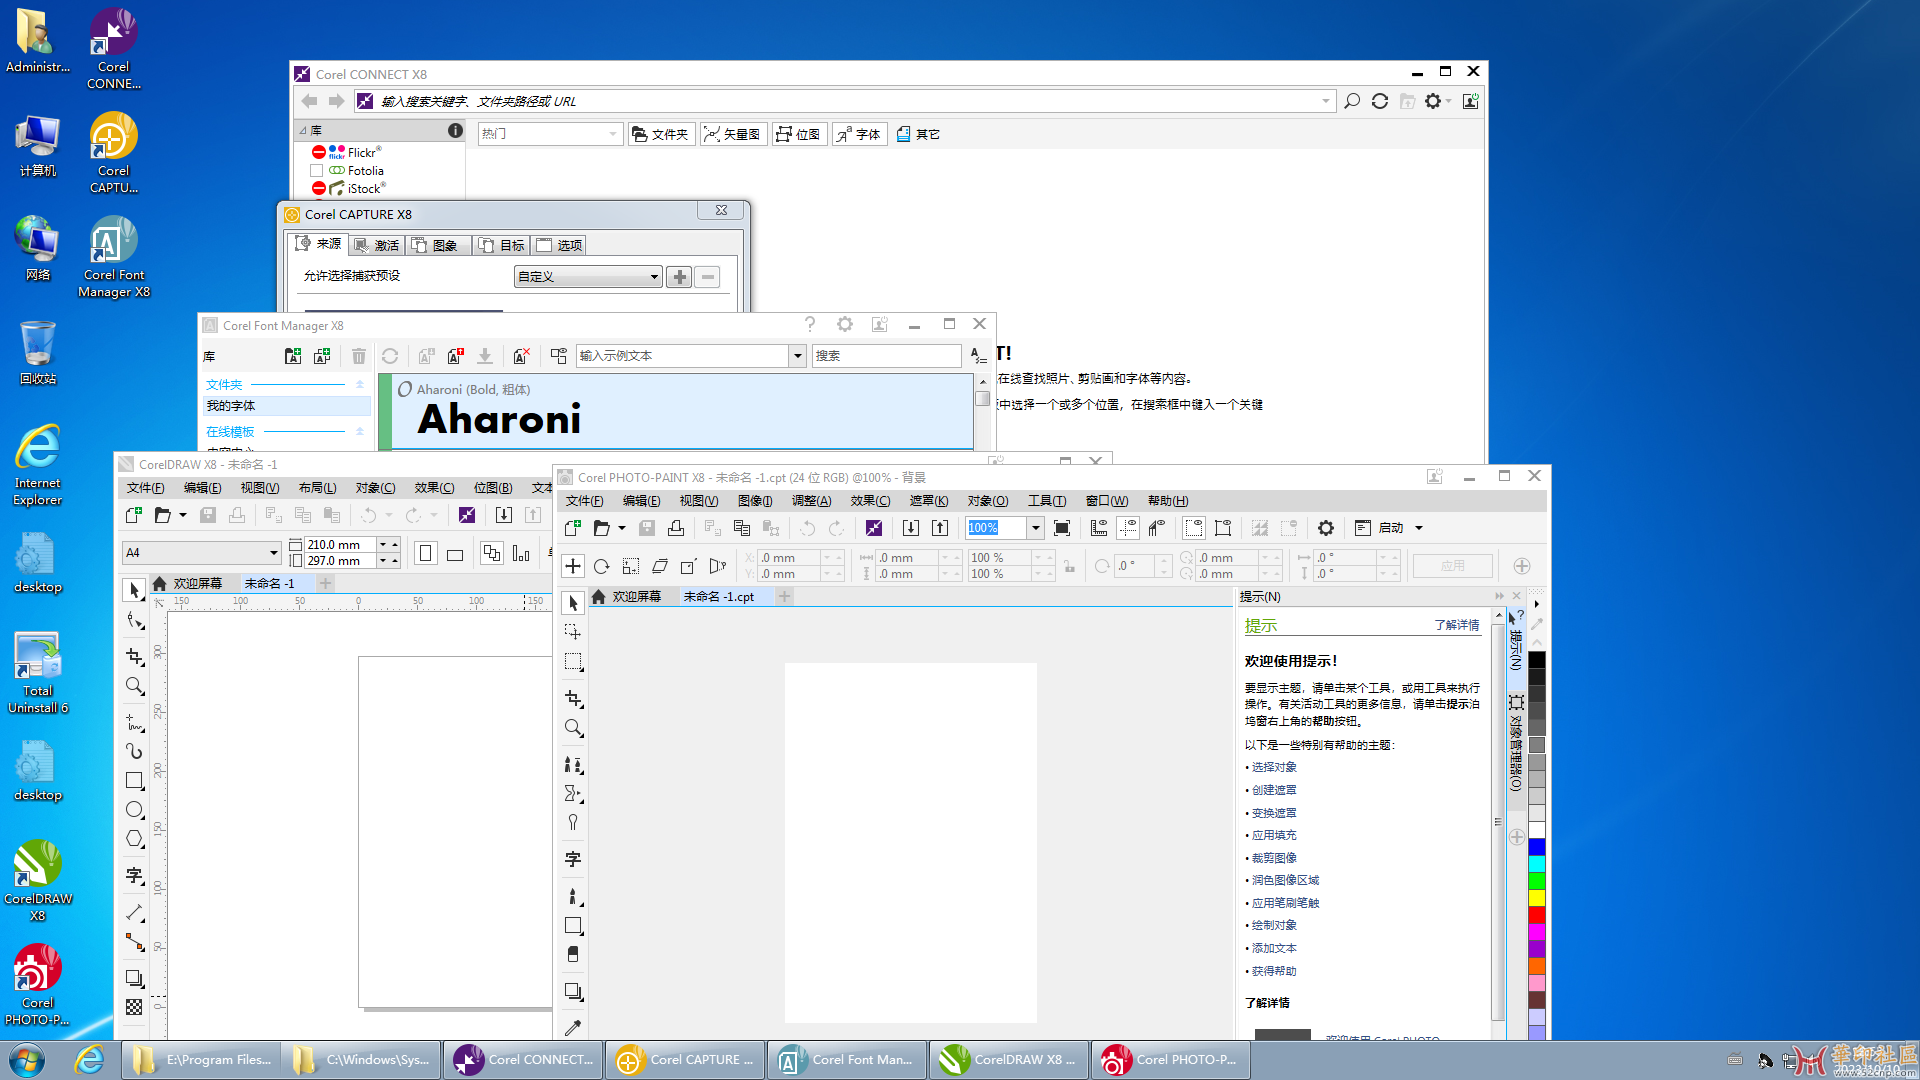Toggle the lock ratio icon in PHOTO-PAINT
This screenshot has width=1920, height=1080.
1070,566
